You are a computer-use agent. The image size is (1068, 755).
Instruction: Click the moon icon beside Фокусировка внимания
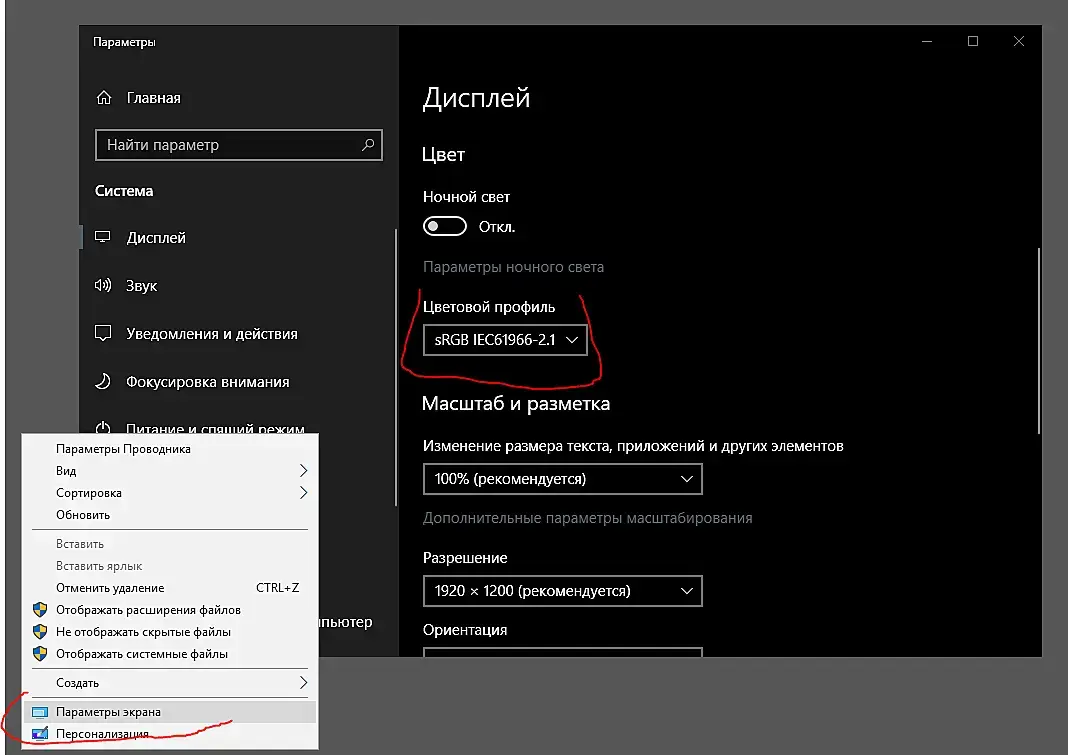(x=103, y=381)
